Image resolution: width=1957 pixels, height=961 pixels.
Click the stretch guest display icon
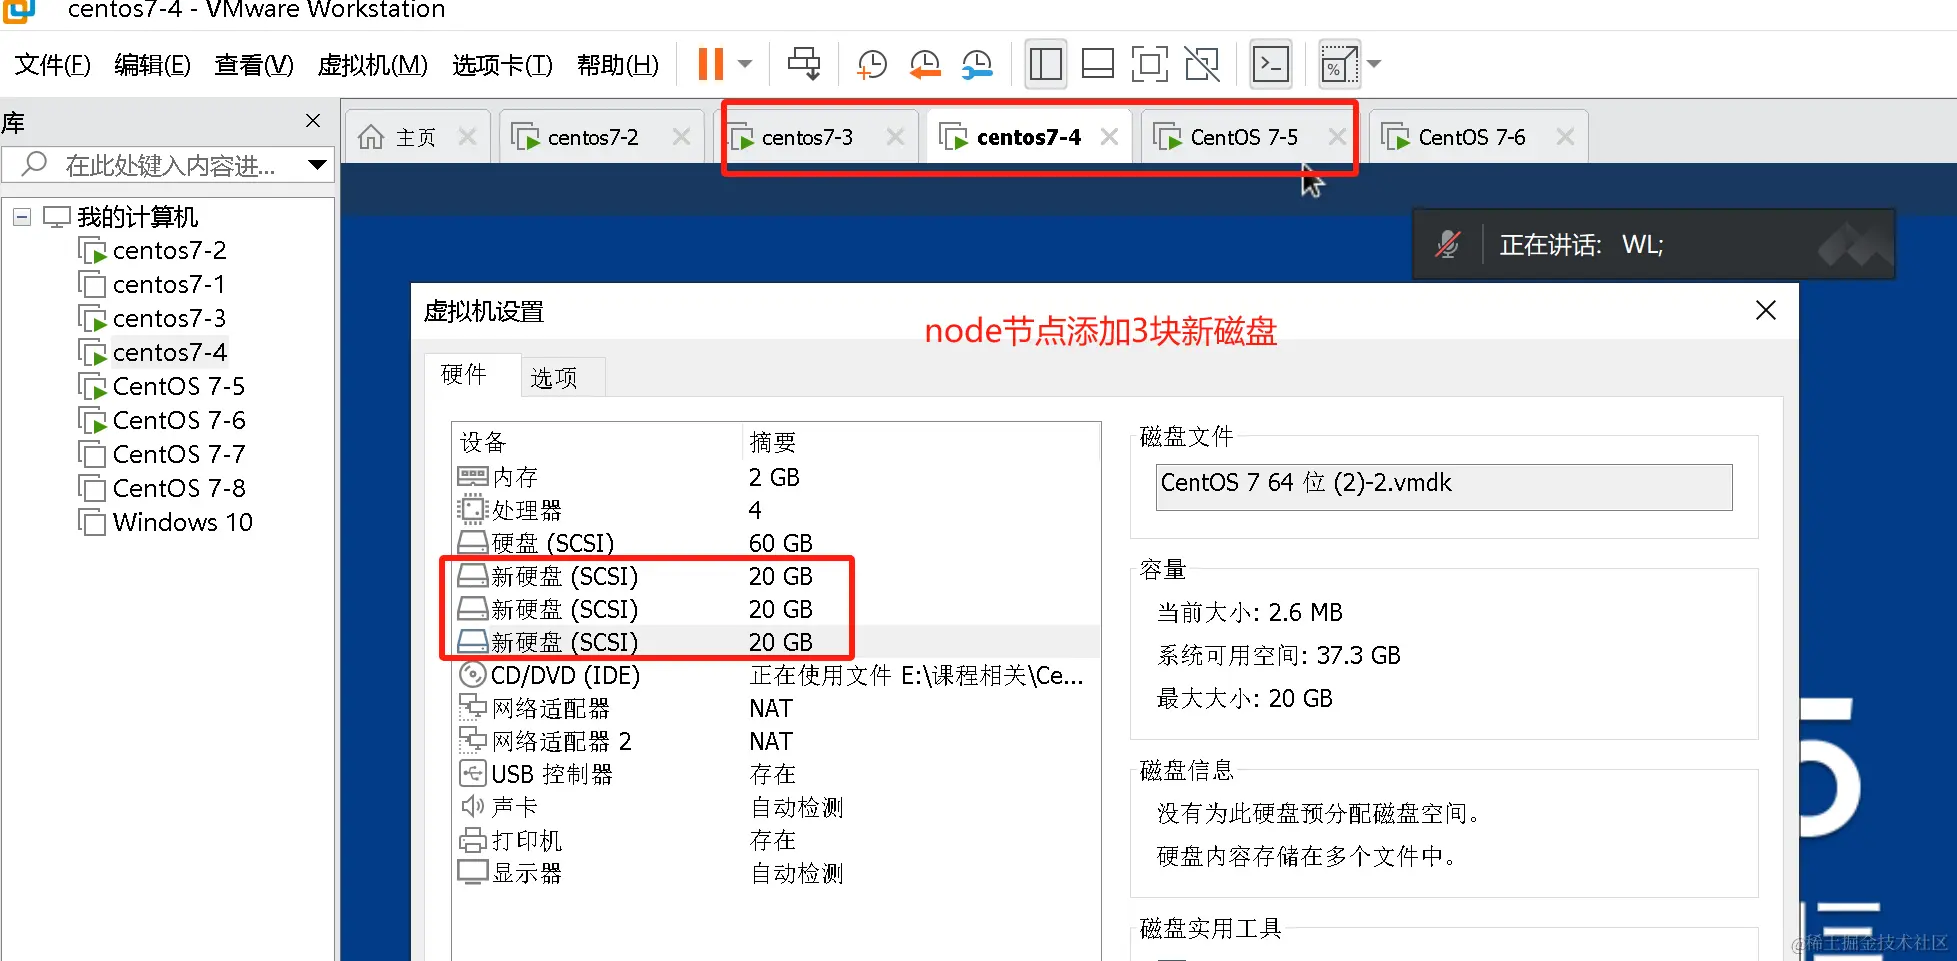click(1339, 64)
